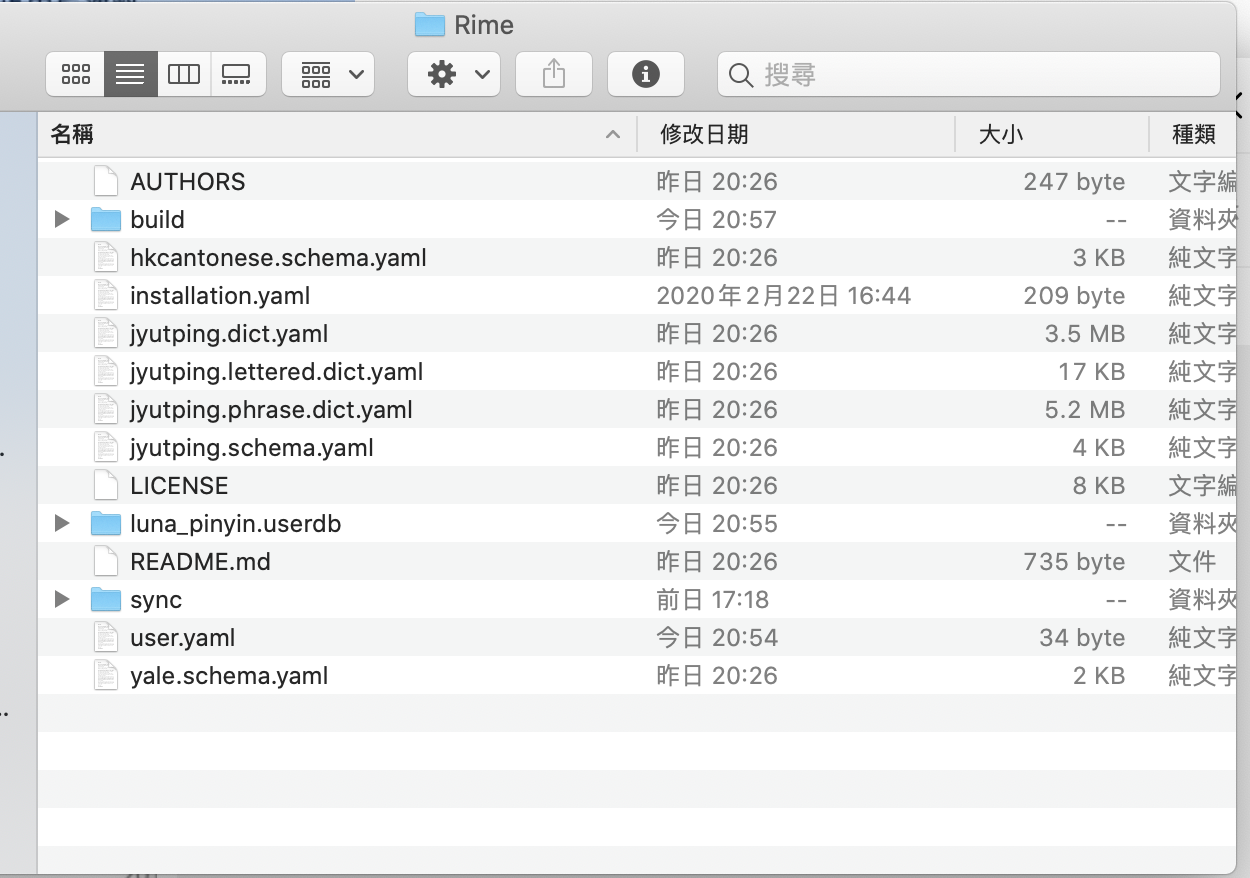The image size is (1250, 878).
Task: Select the jyutping.phrase.dict.yaml file name
Action: point(272,410)
